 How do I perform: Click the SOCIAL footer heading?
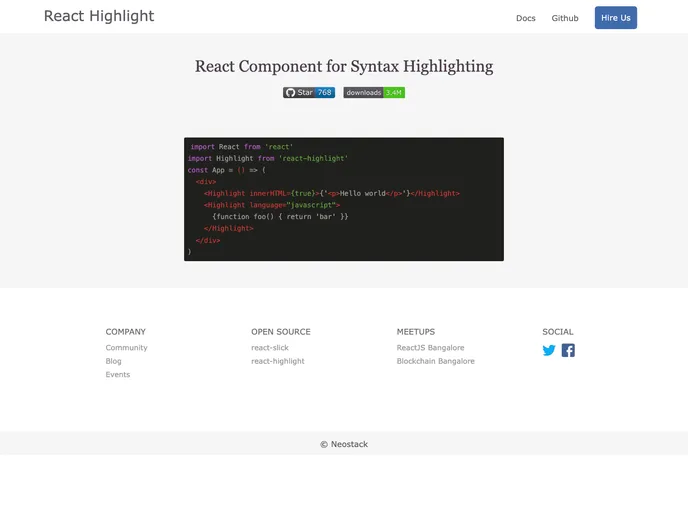click(558, 332)
